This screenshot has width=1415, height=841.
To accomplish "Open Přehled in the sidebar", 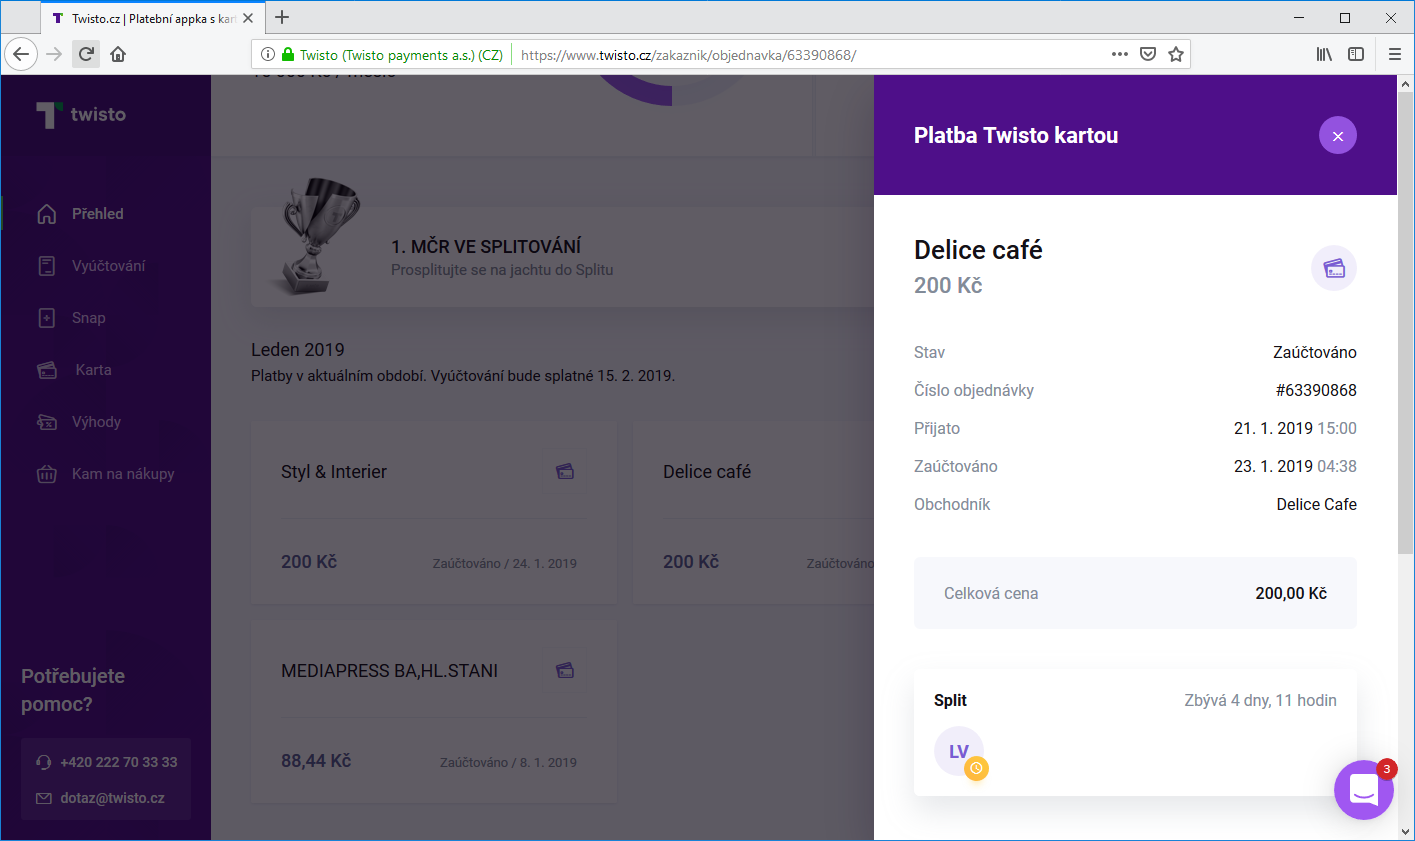I will 80,214.
